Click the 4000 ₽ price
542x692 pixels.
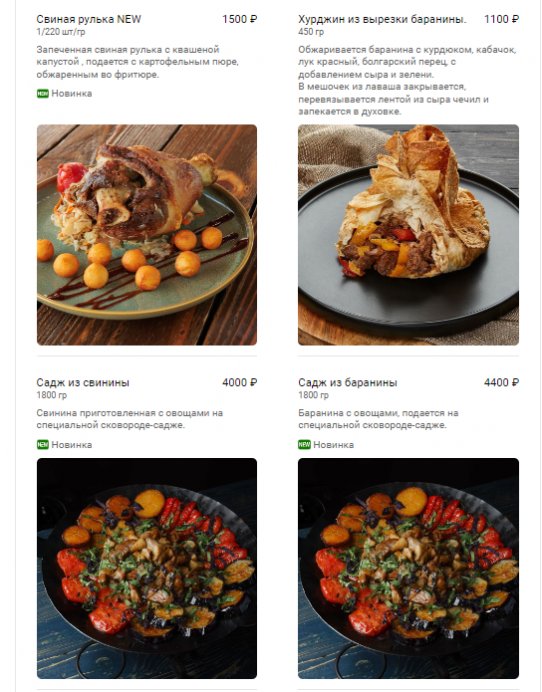point(240,383)
